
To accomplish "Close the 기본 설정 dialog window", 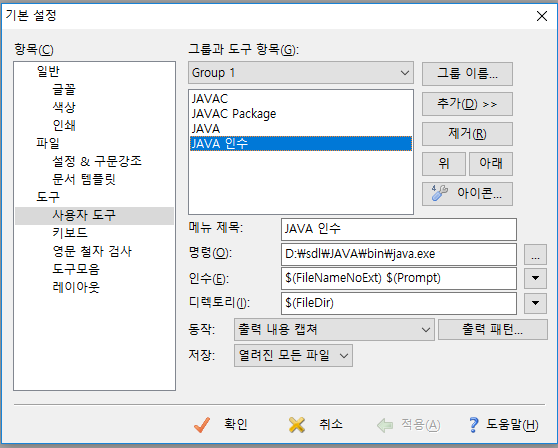I will (542, 16).
